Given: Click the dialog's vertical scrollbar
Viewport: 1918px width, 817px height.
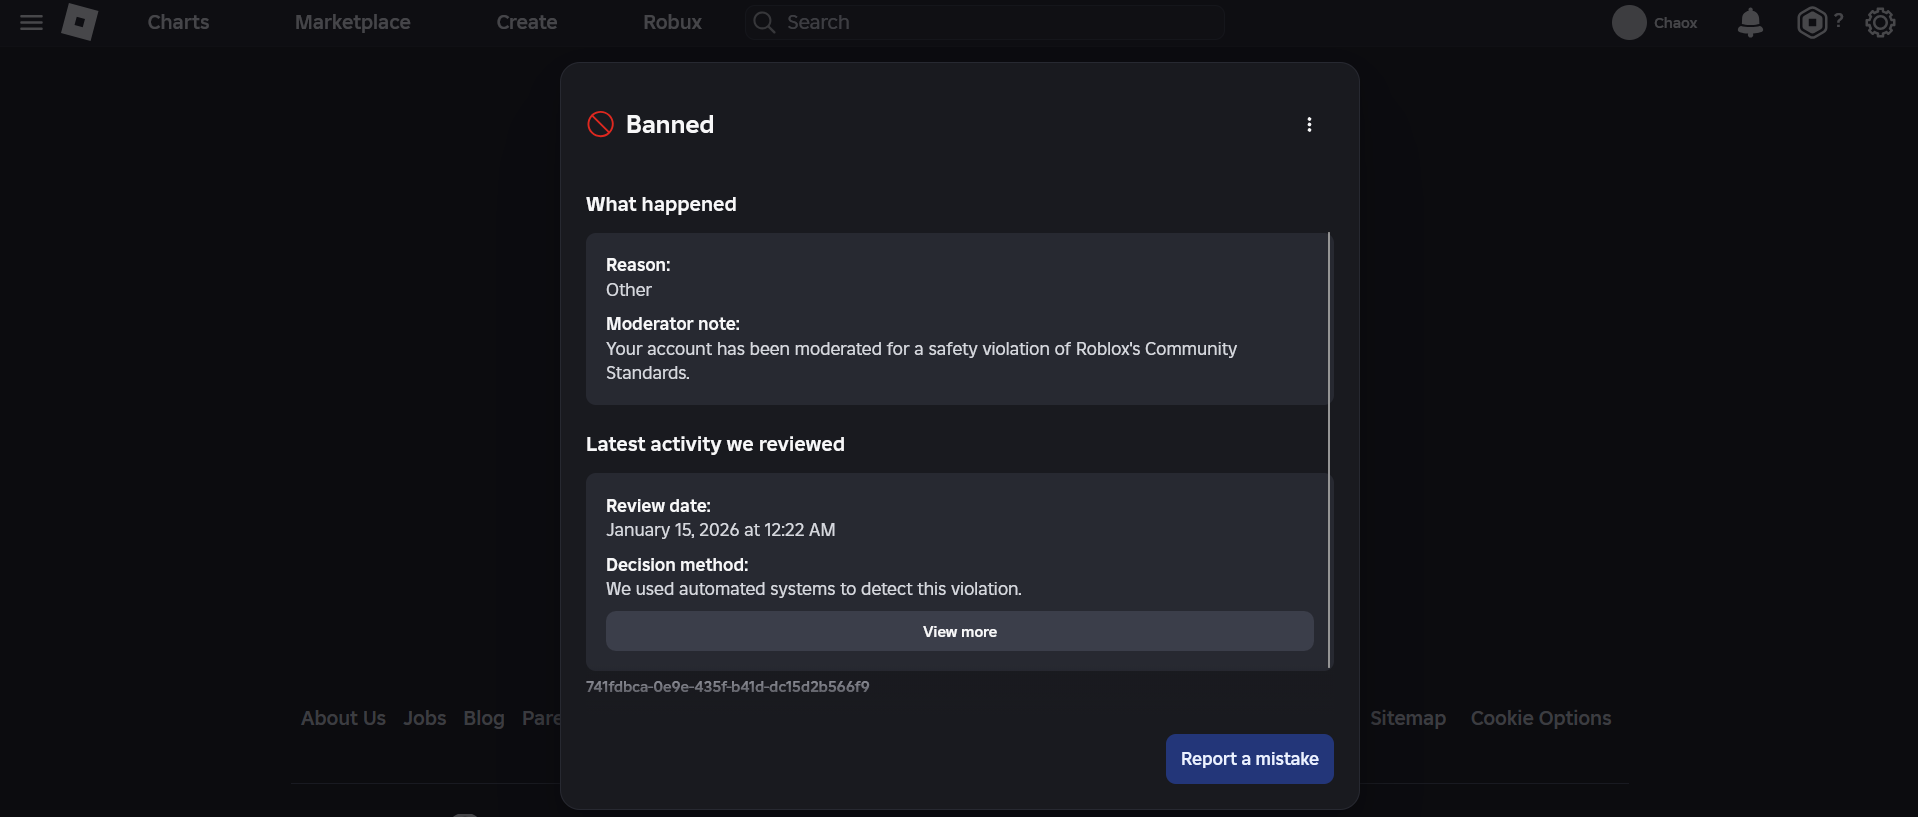Looking at the screenshot, I should tap(1329, 450).
